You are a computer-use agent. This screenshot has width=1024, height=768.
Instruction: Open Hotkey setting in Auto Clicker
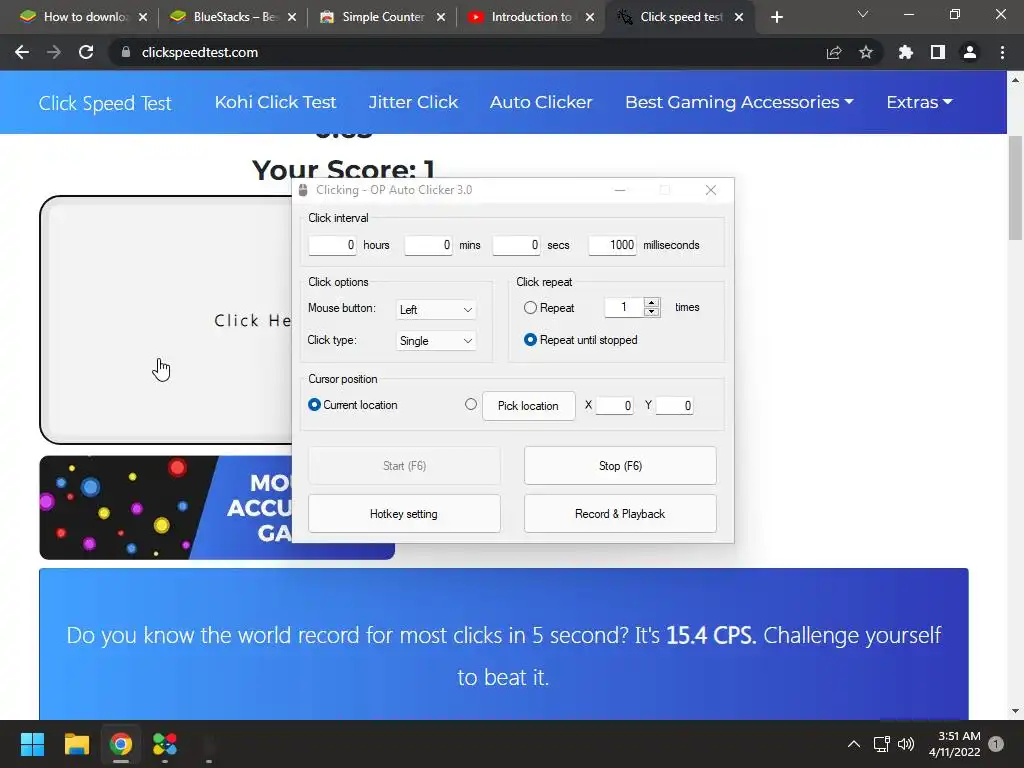click(404, 514)
